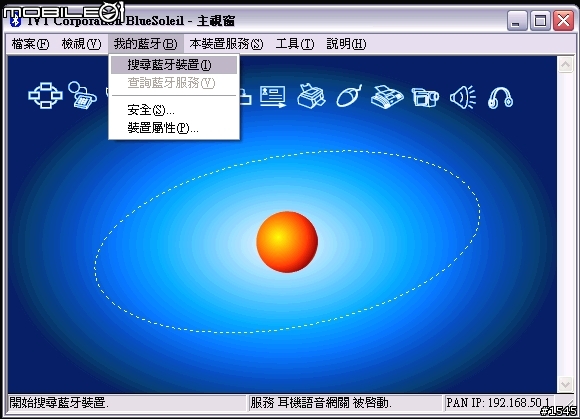Open the 檔案(F) menu
The image size is (580, 419).
click(x=30, y=44)
